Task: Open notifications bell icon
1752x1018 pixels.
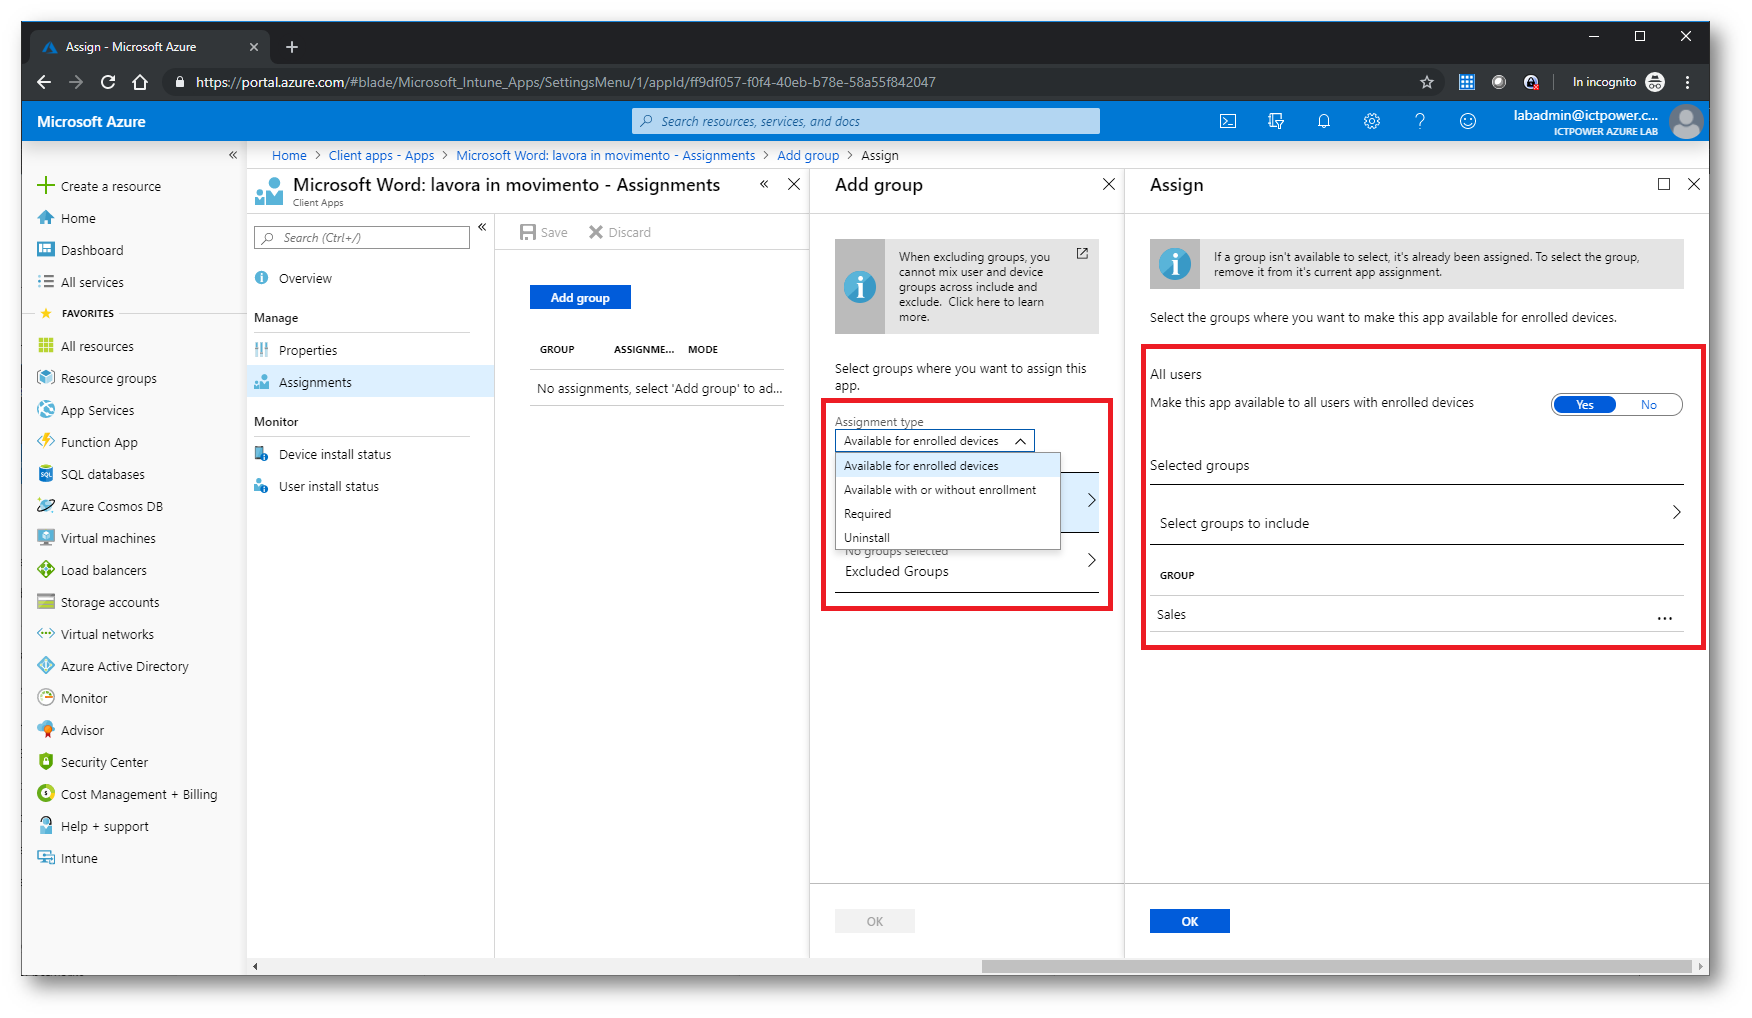Action: click(1324, 121)
